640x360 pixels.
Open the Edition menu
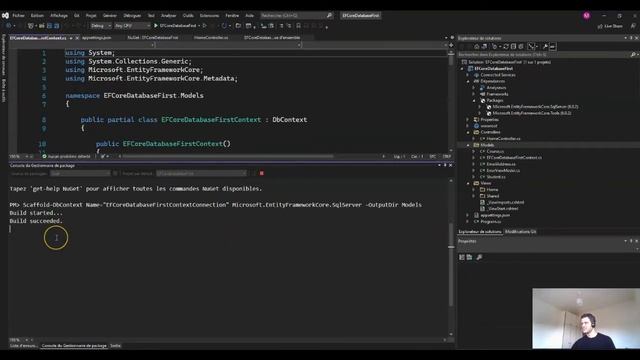coord(37,16)
